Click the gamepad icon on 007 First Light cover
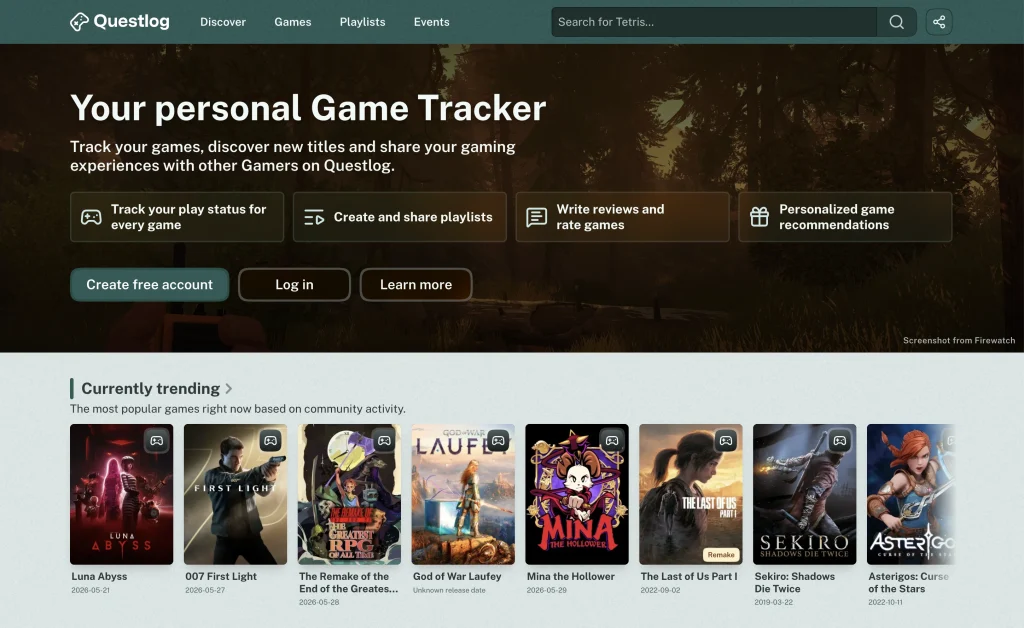The width and height of the screenshot is (1024, 628). coord(270,441)
